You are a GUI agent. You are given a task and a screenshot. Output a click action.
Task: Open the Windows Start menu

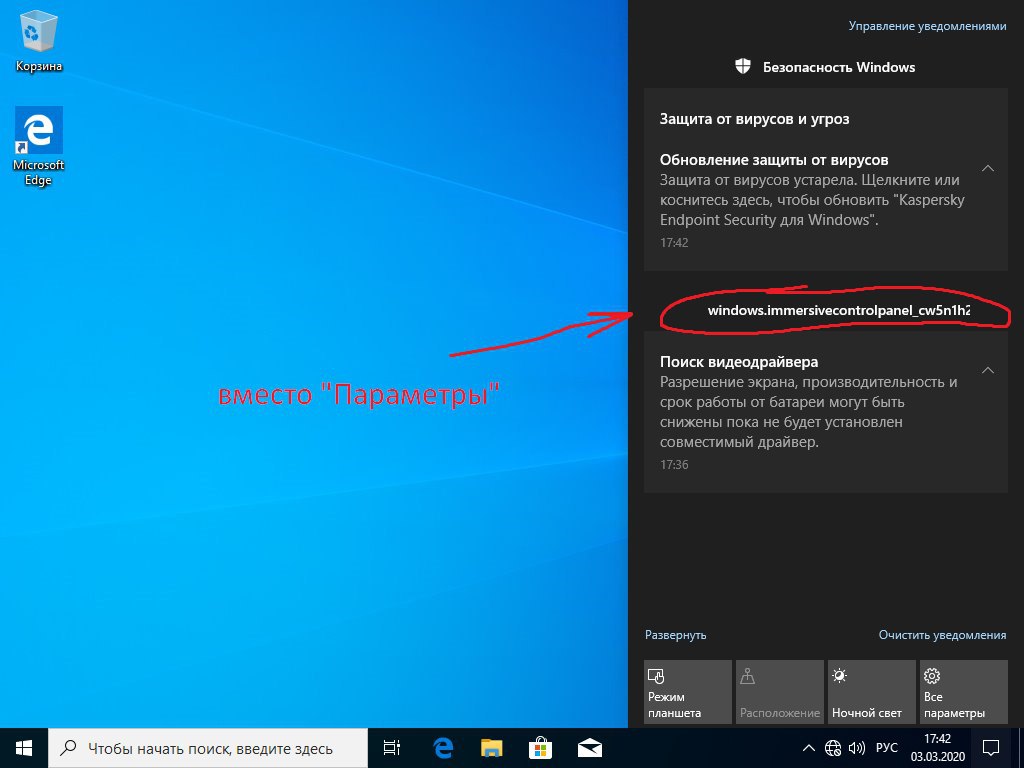(x=24, y=748)
